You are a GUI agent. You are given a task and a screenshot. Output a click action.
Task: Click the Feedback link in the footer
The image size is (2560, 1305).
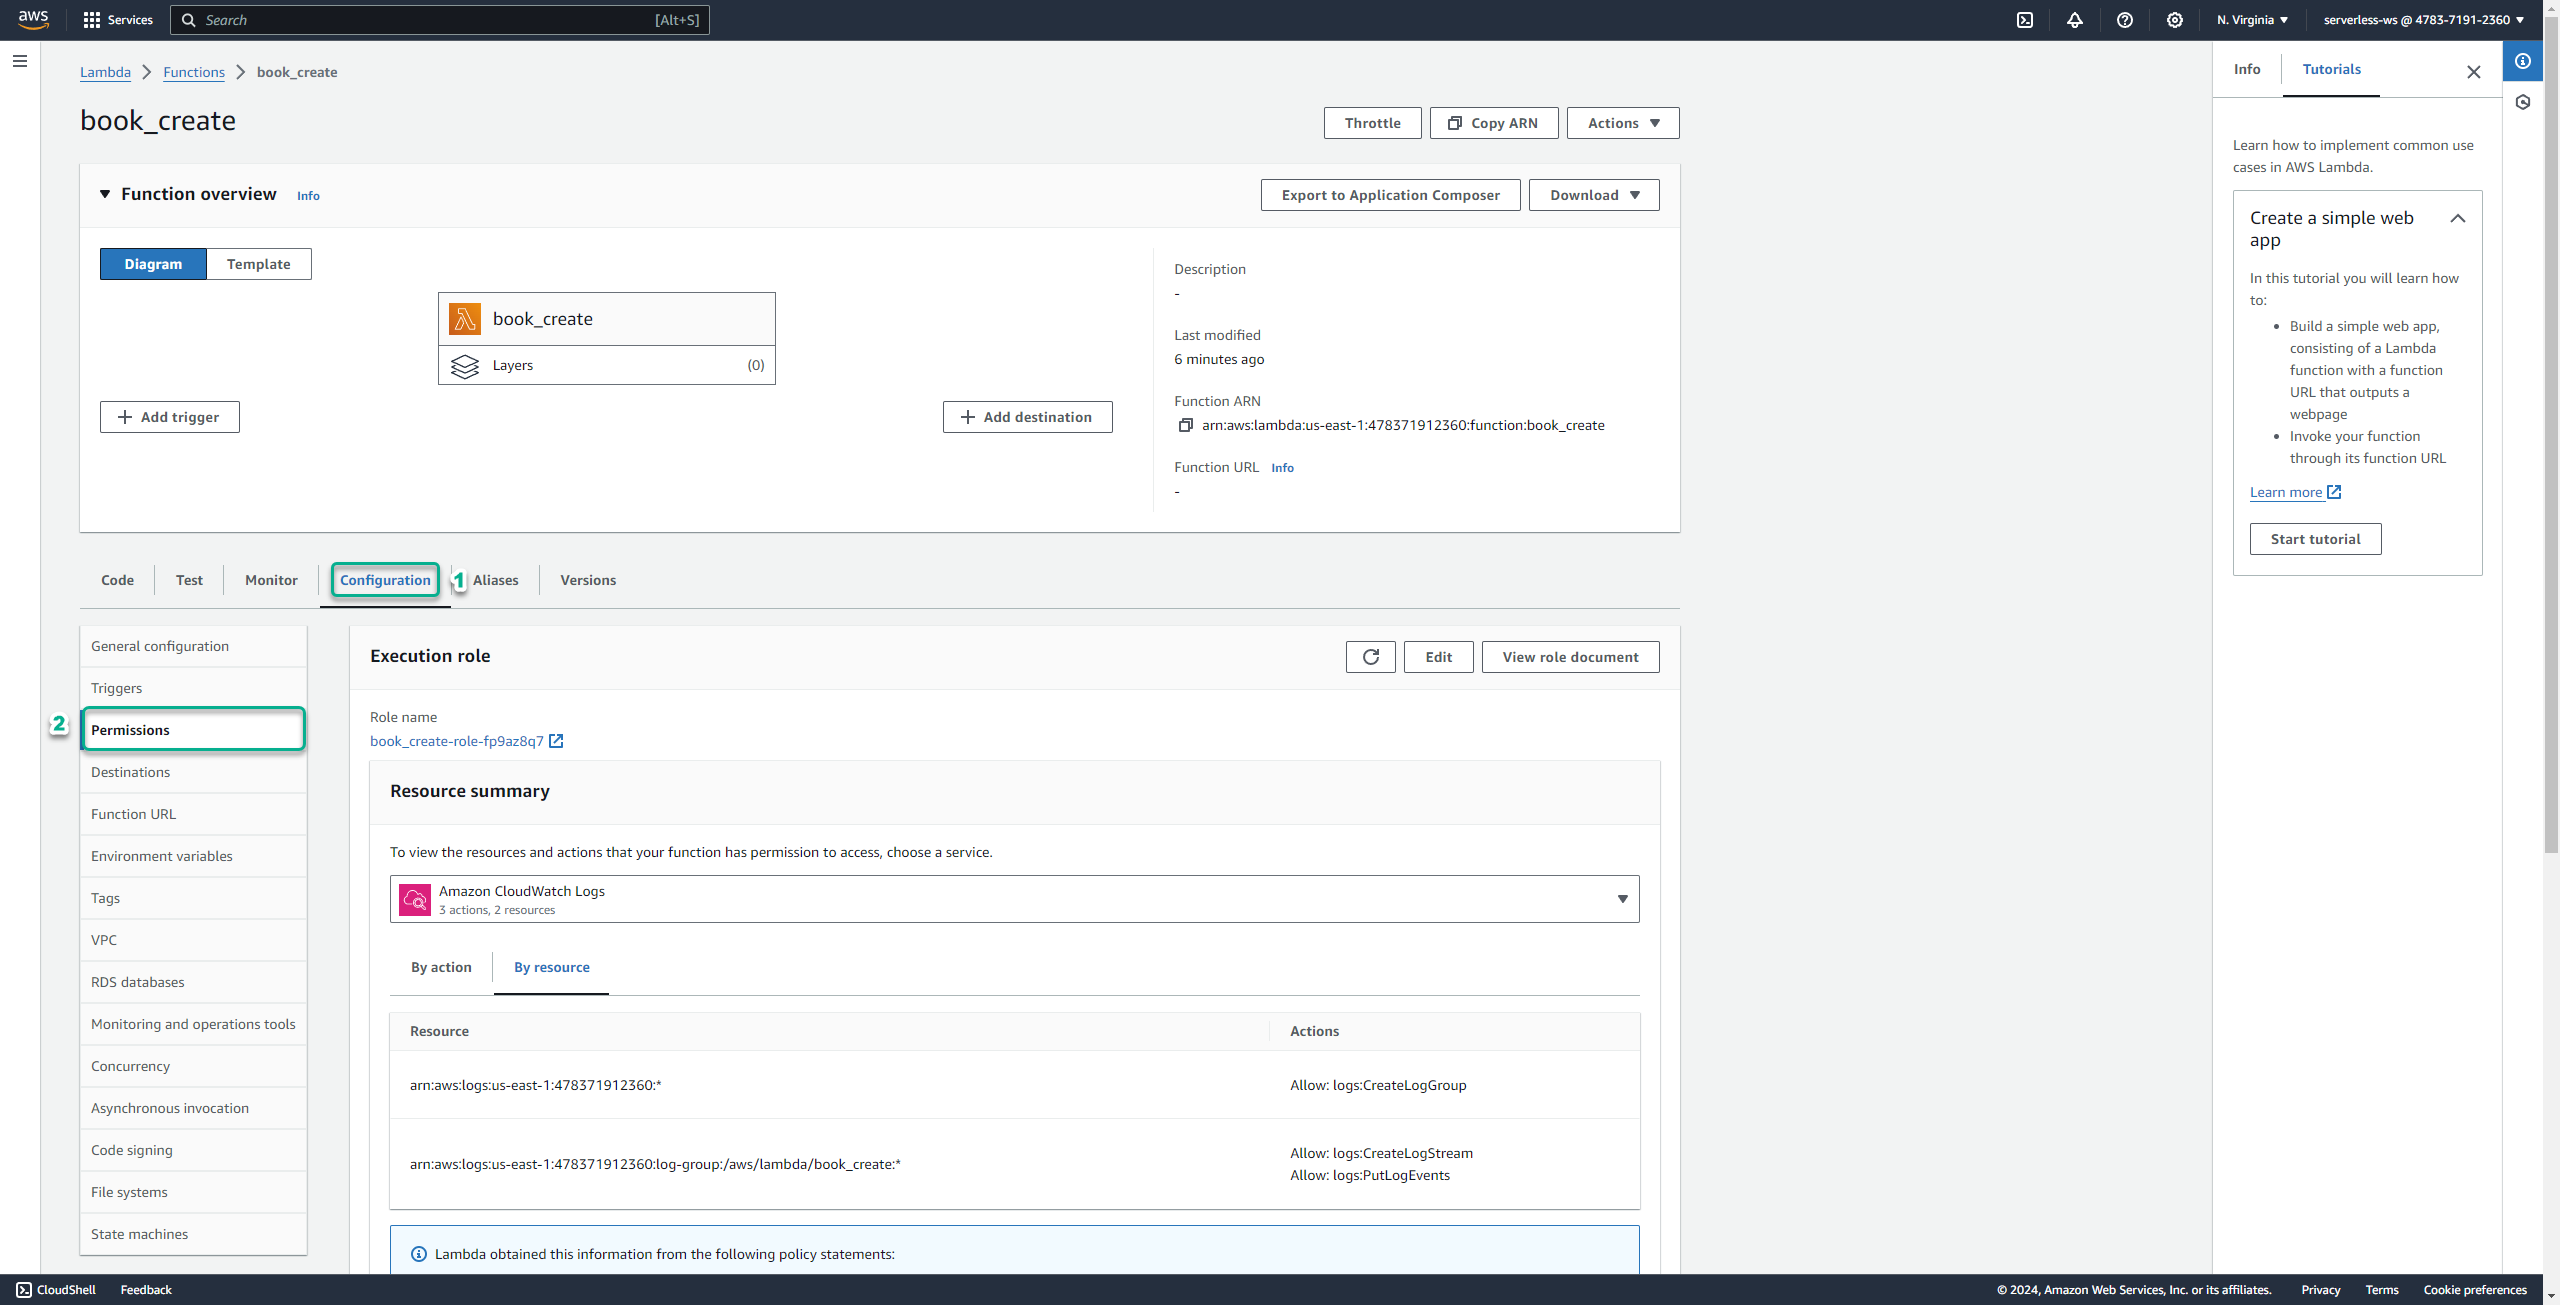pos(146,1290)
